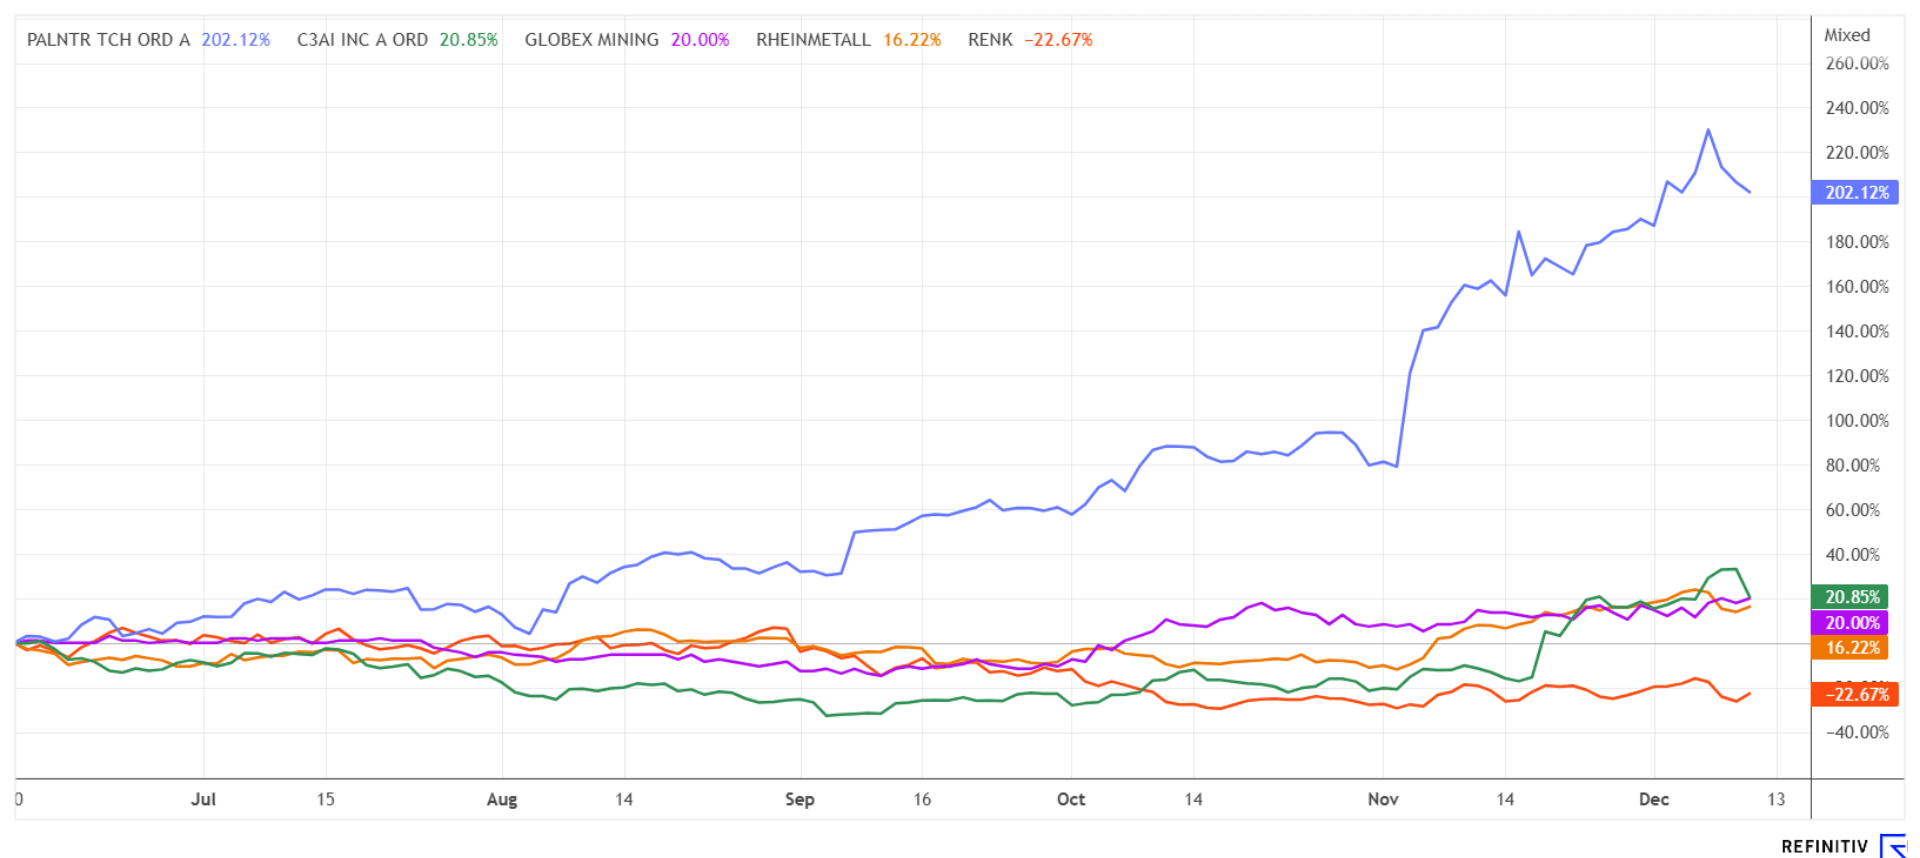This screenshot has width=1920, height=858.
Task: Click the Sep label on the time axis
Action: (799, 799)
